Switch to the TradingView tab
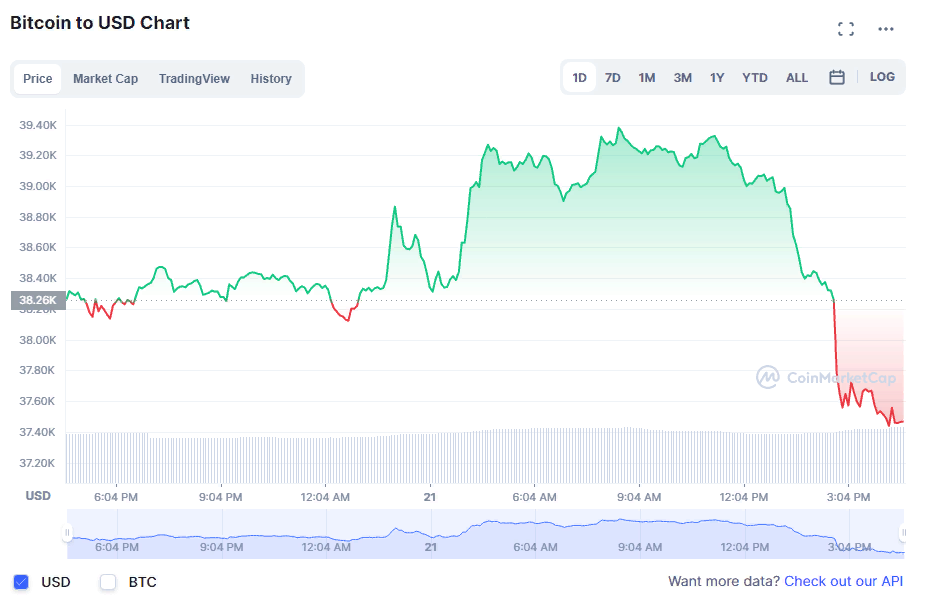 point(194,79)
